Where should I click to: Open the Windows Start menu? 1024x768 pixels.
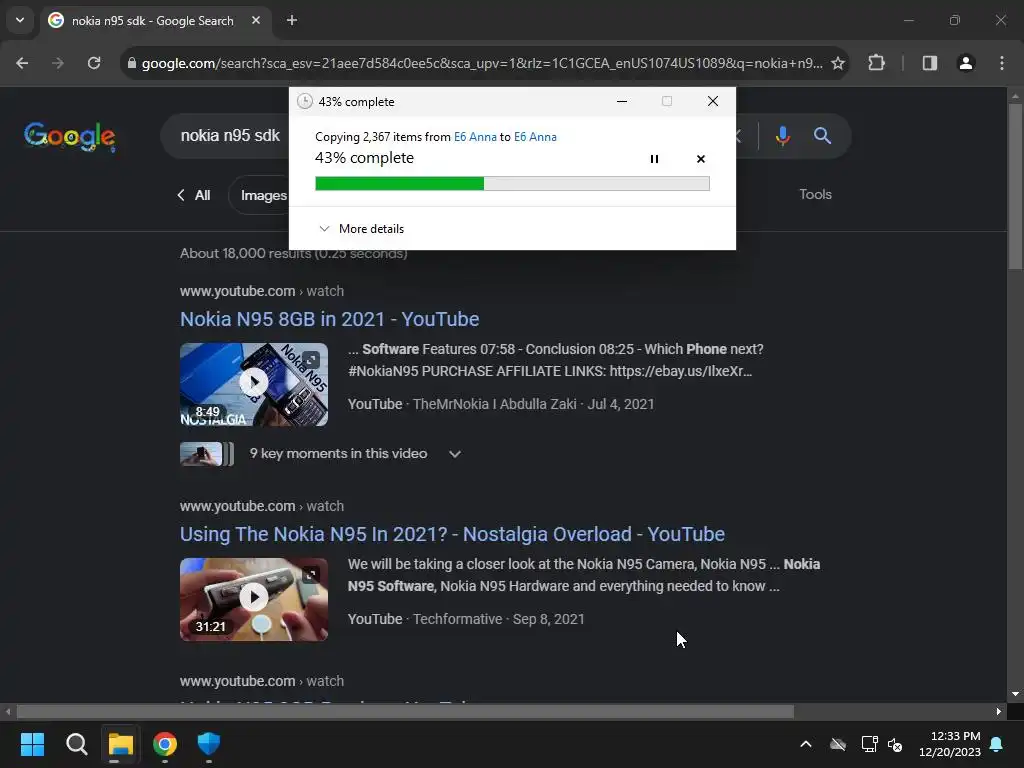tap(32, 744)
